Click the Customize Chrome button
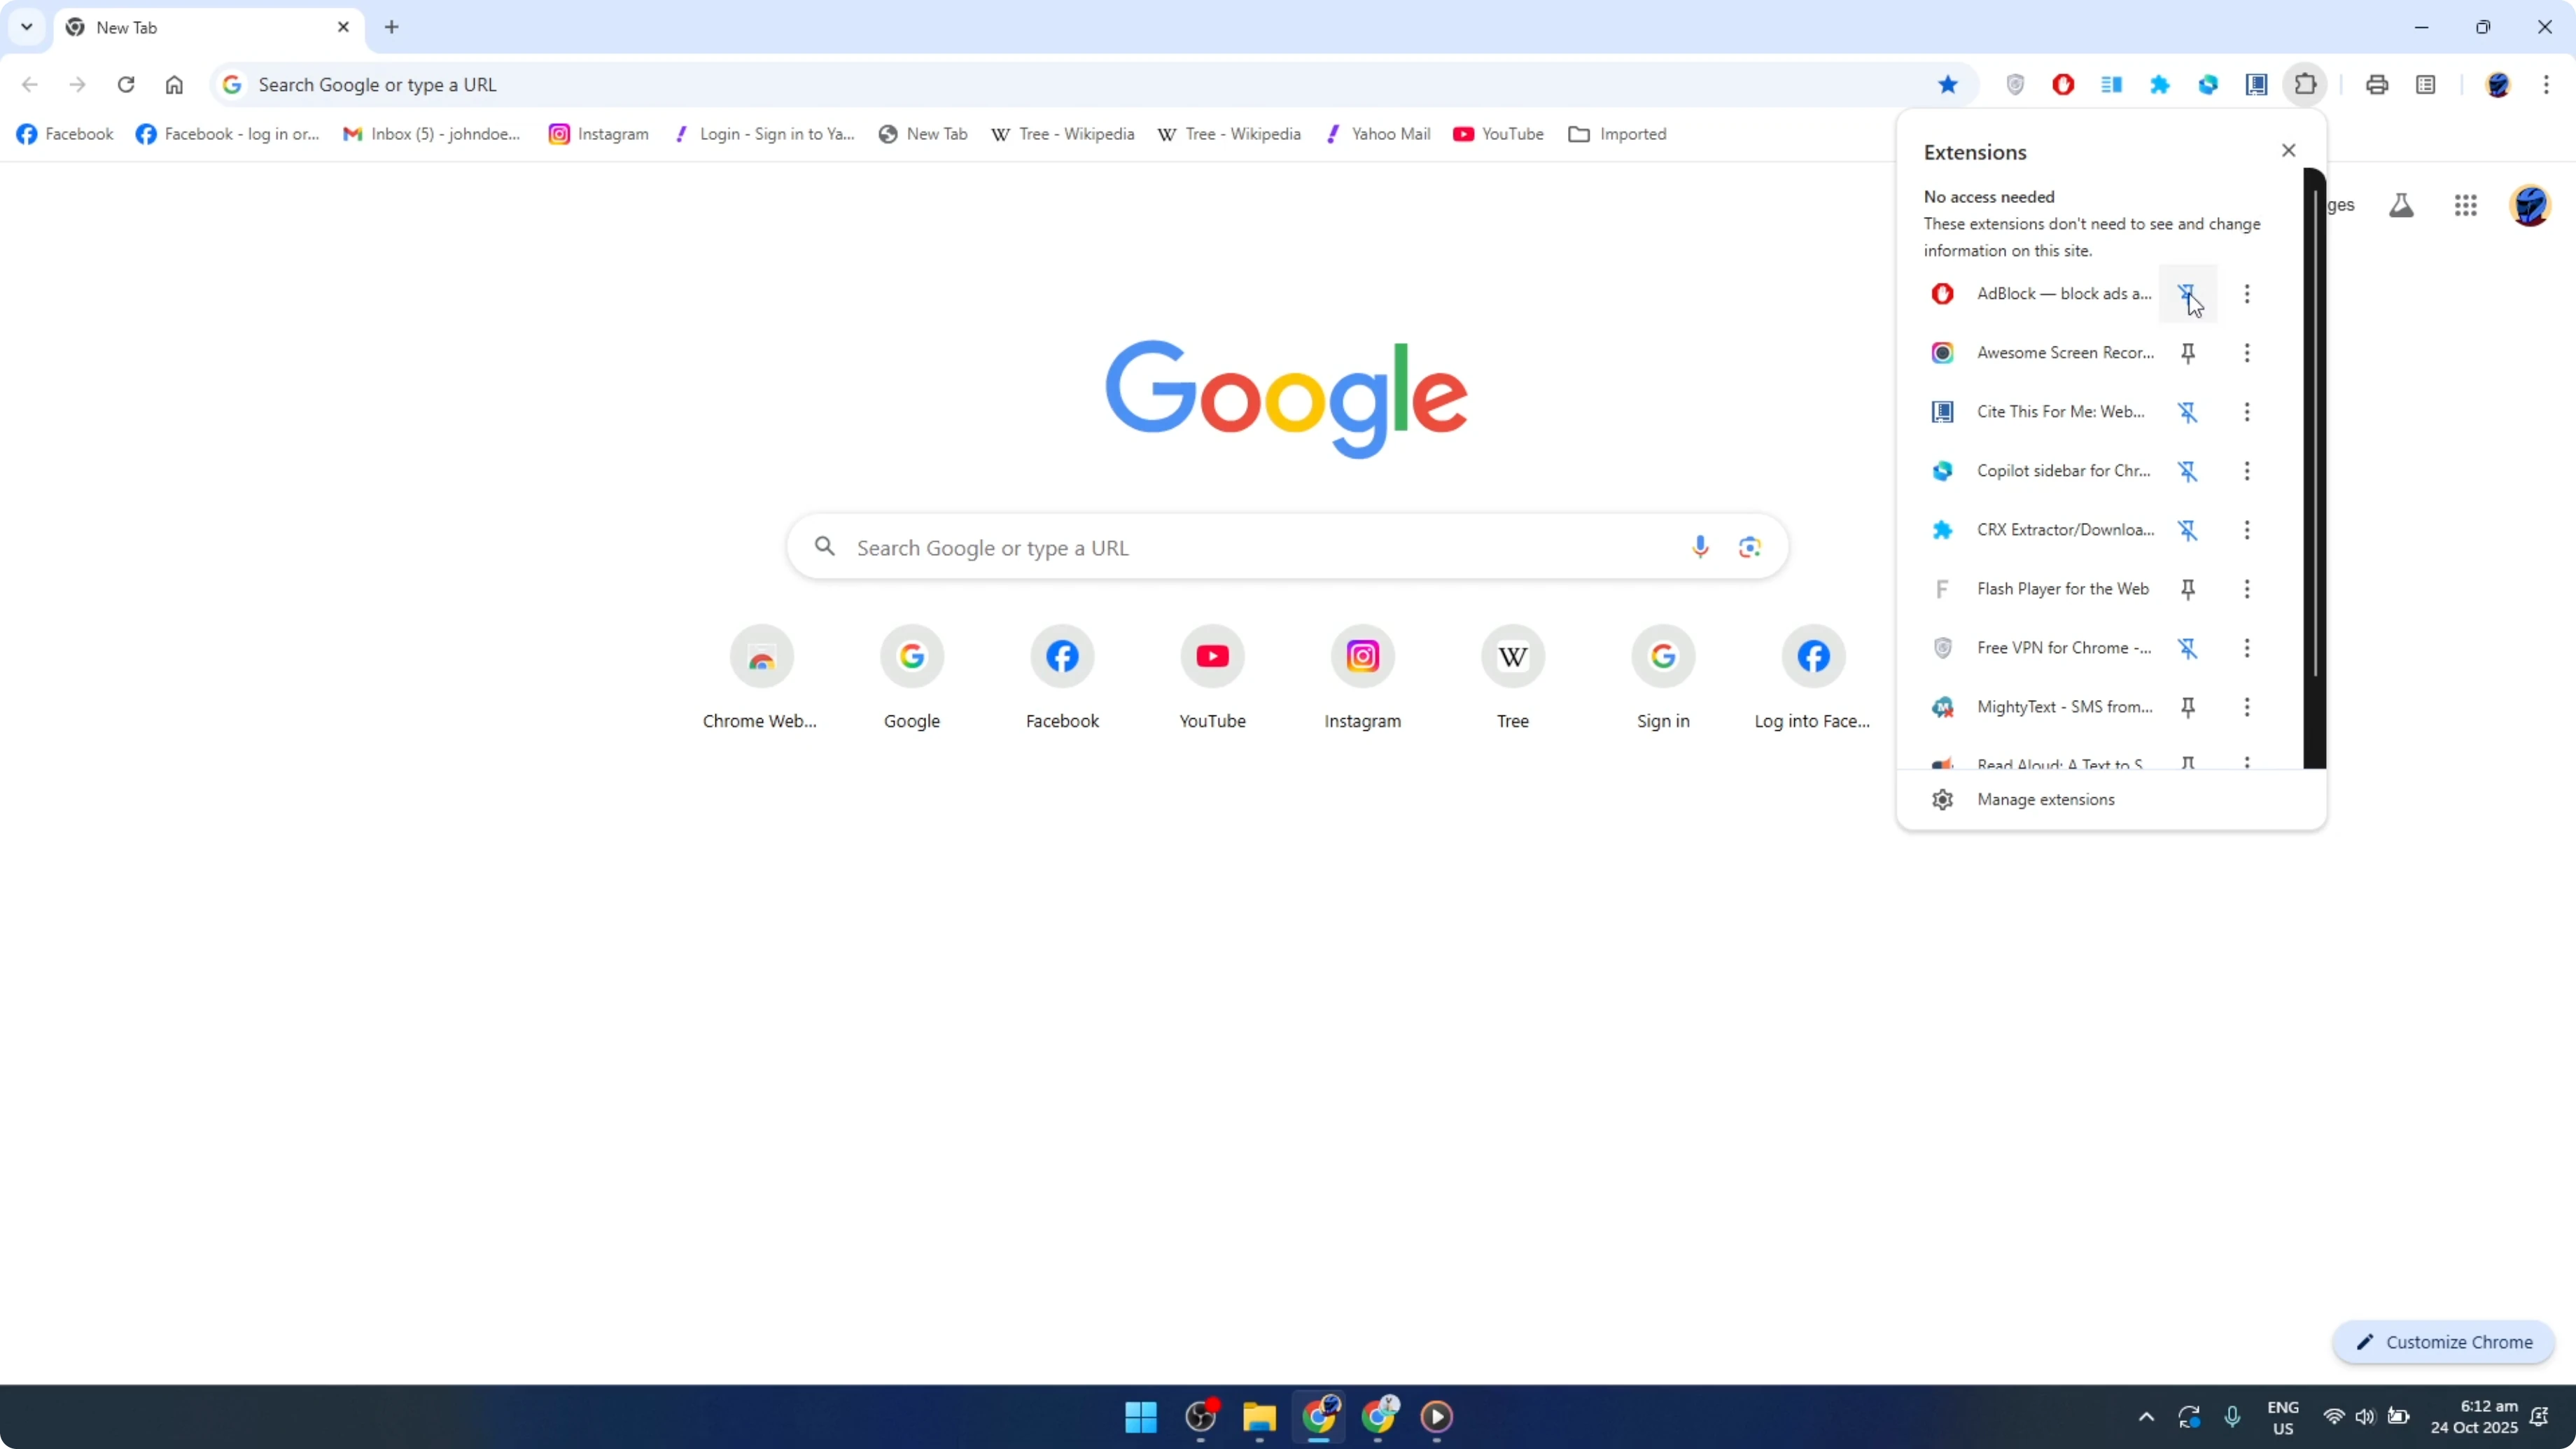The width and height of the screenshot is (2576, 1449). click(2444, 1342)
